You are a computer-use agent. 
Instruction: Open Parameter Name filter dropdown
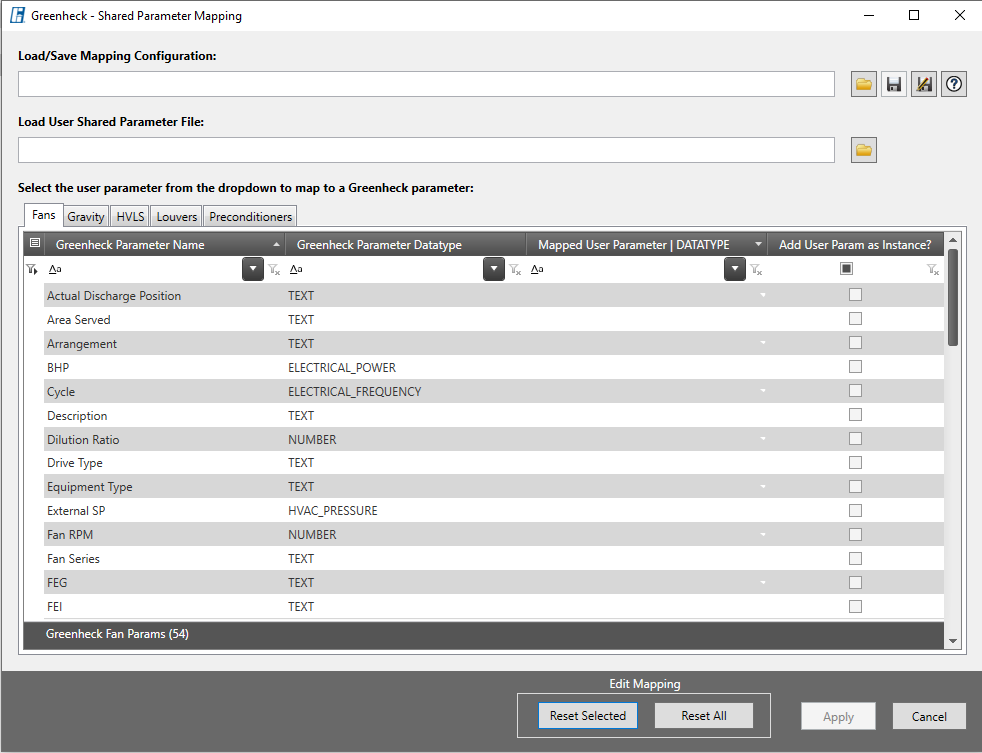pyautogui.click(x=253, y=269)
